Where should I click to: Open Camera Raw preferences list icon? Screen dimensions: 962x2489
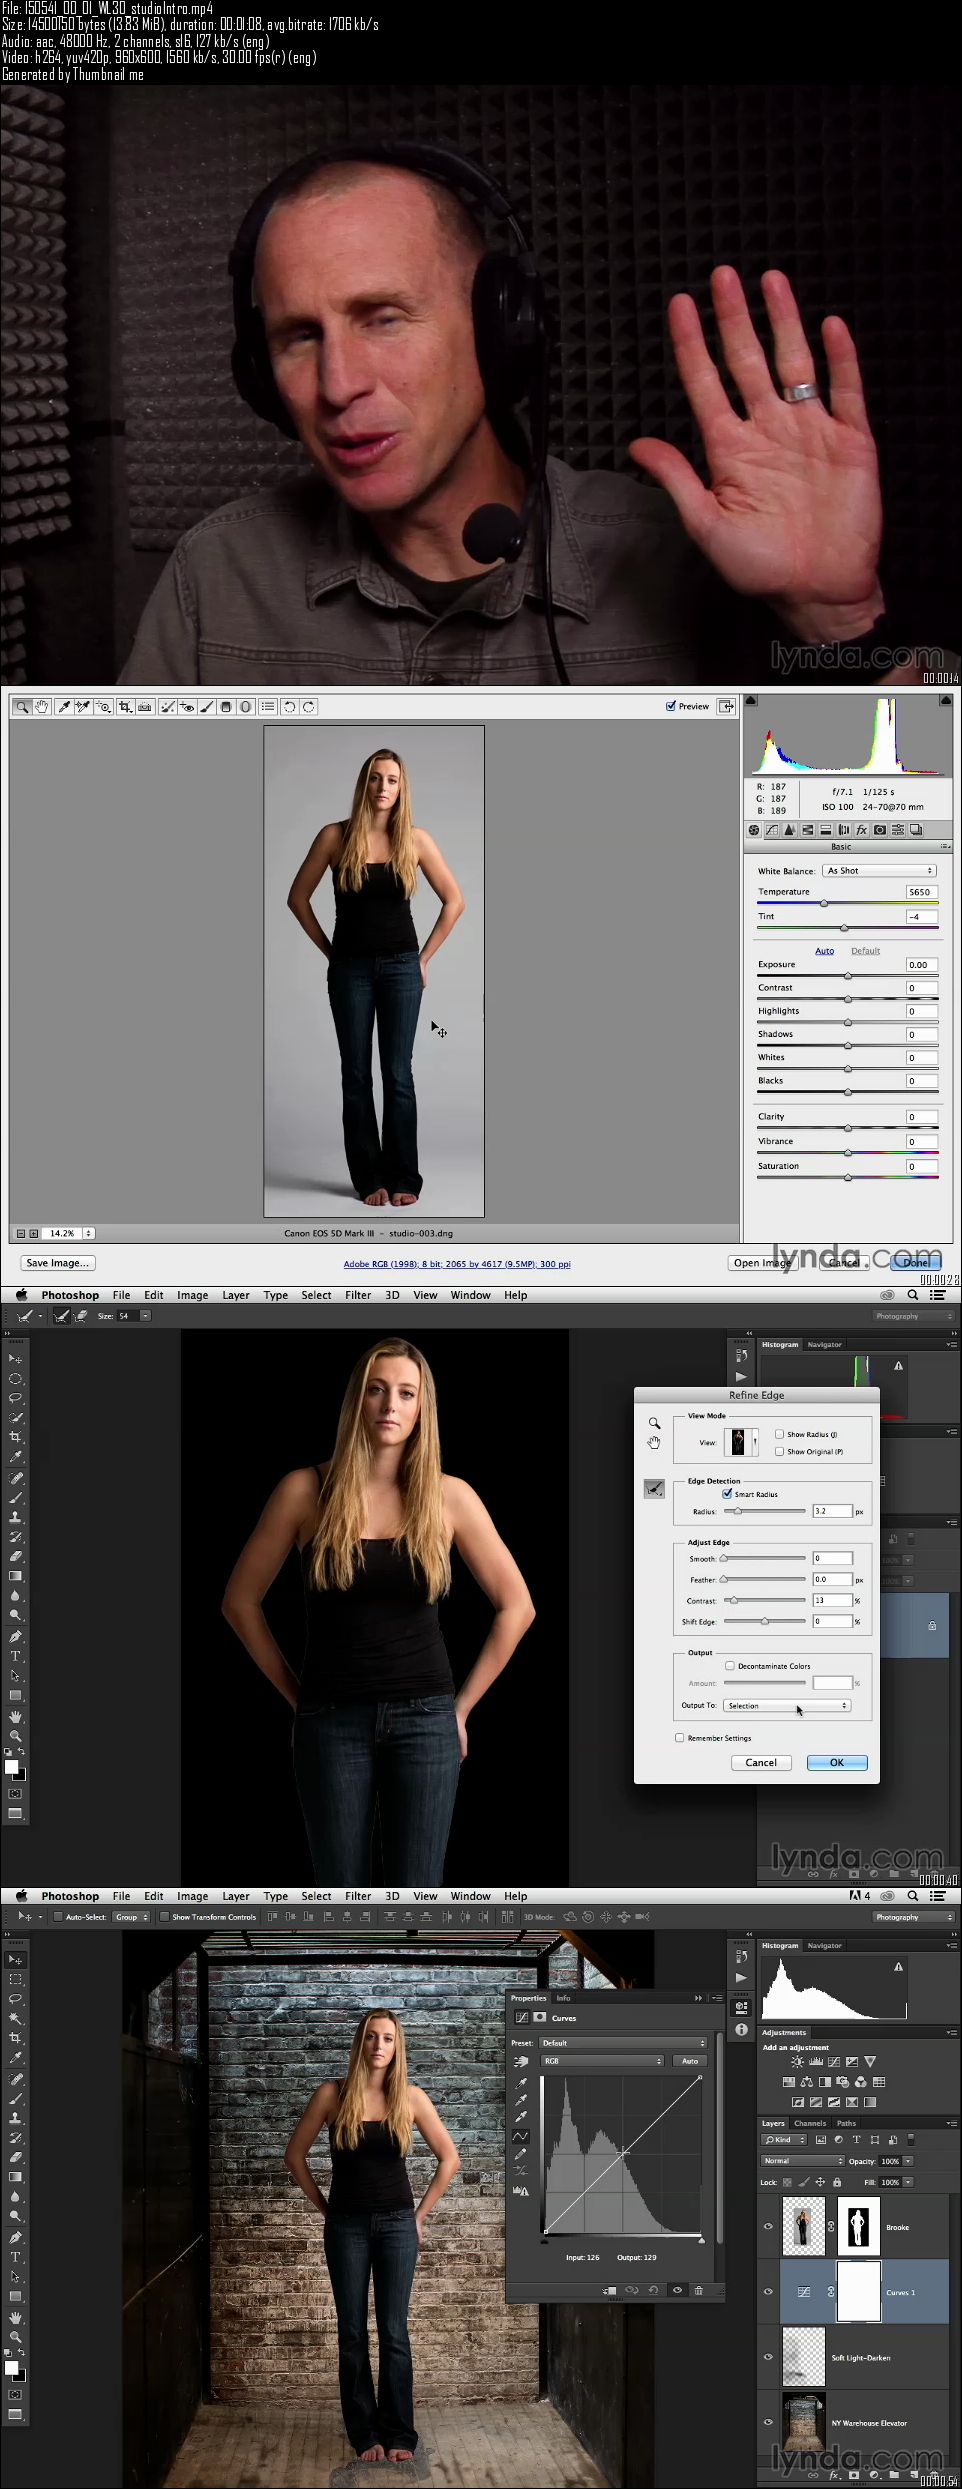point(267,707)
